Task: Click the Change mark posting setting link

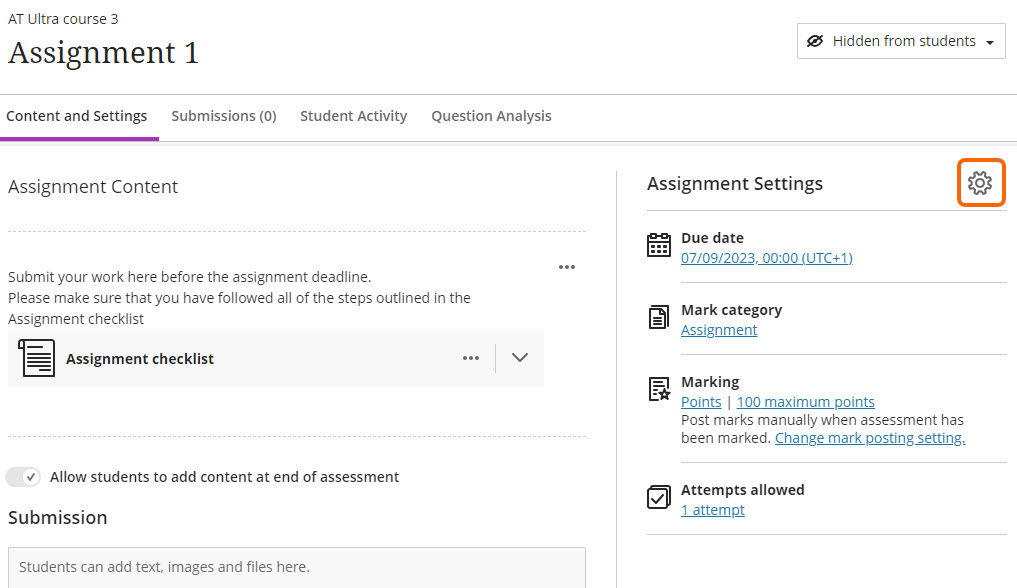Action: pyautogui.click(x=870, y=438)
